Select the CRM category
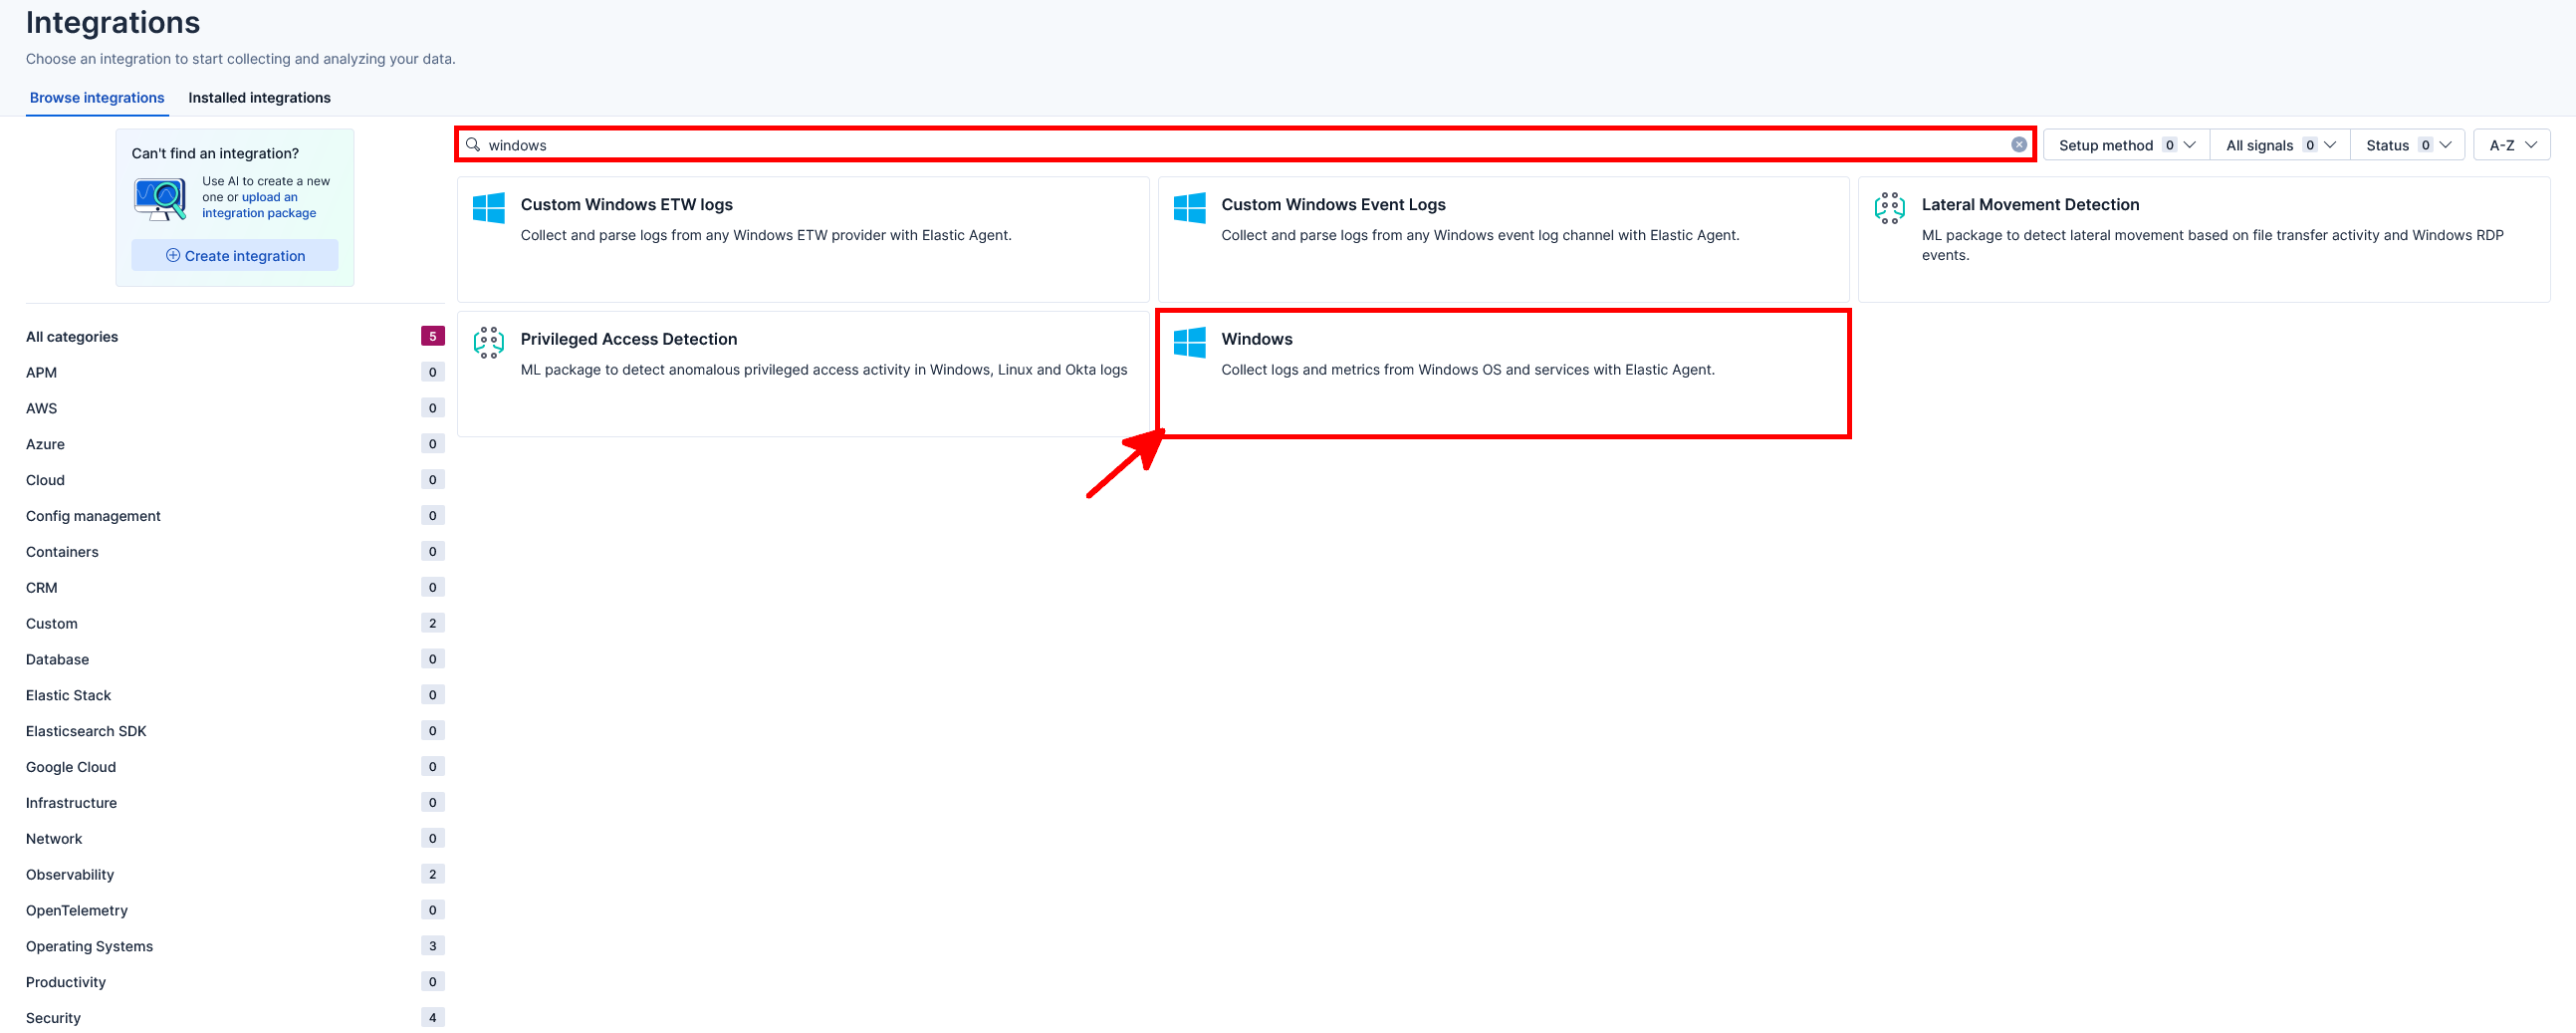 (x=235, y=588)
